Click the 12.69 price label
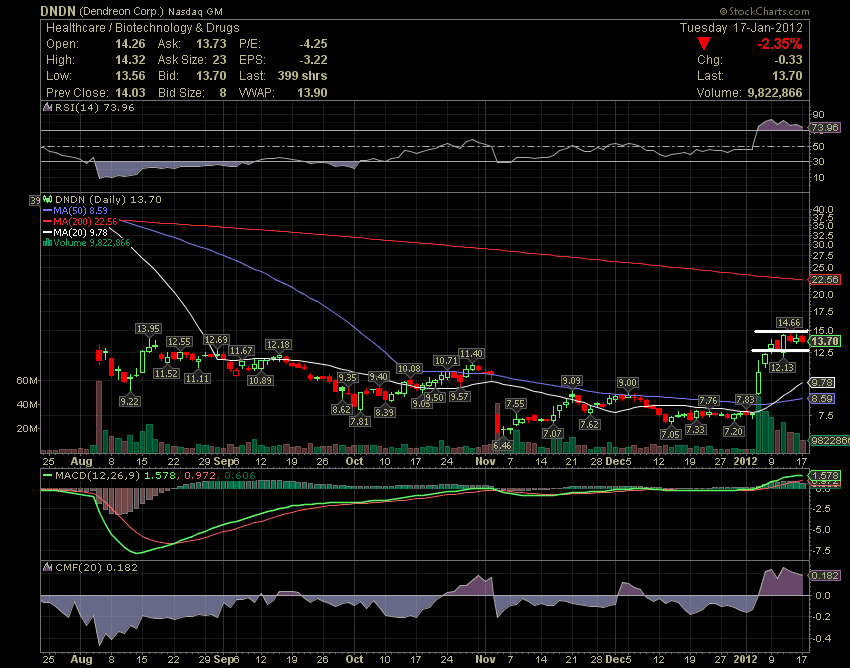This screenshot has width=850, height=668. click(216, 340)
